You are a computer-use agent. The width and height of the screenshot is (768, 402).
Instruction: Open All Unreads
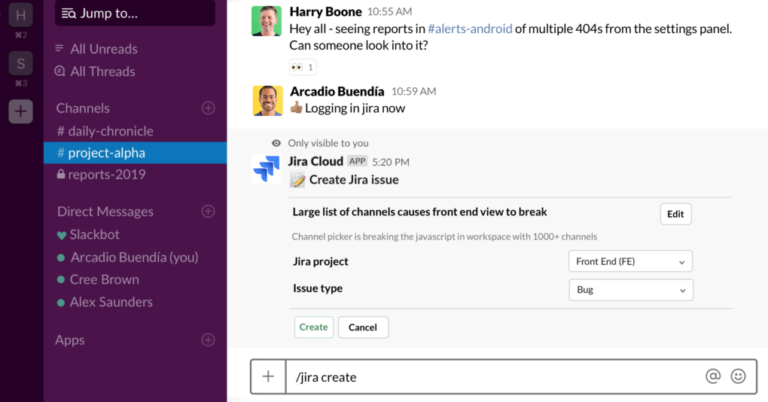(103, 49)
